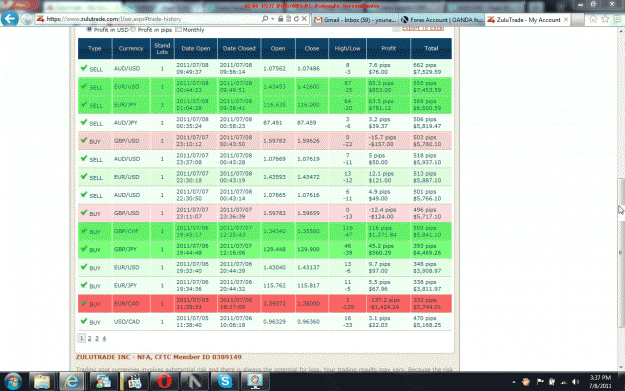Sort by the Currency column header
Image resolution: width=625 pixels, height=391 pixels.
click(131, 48)
